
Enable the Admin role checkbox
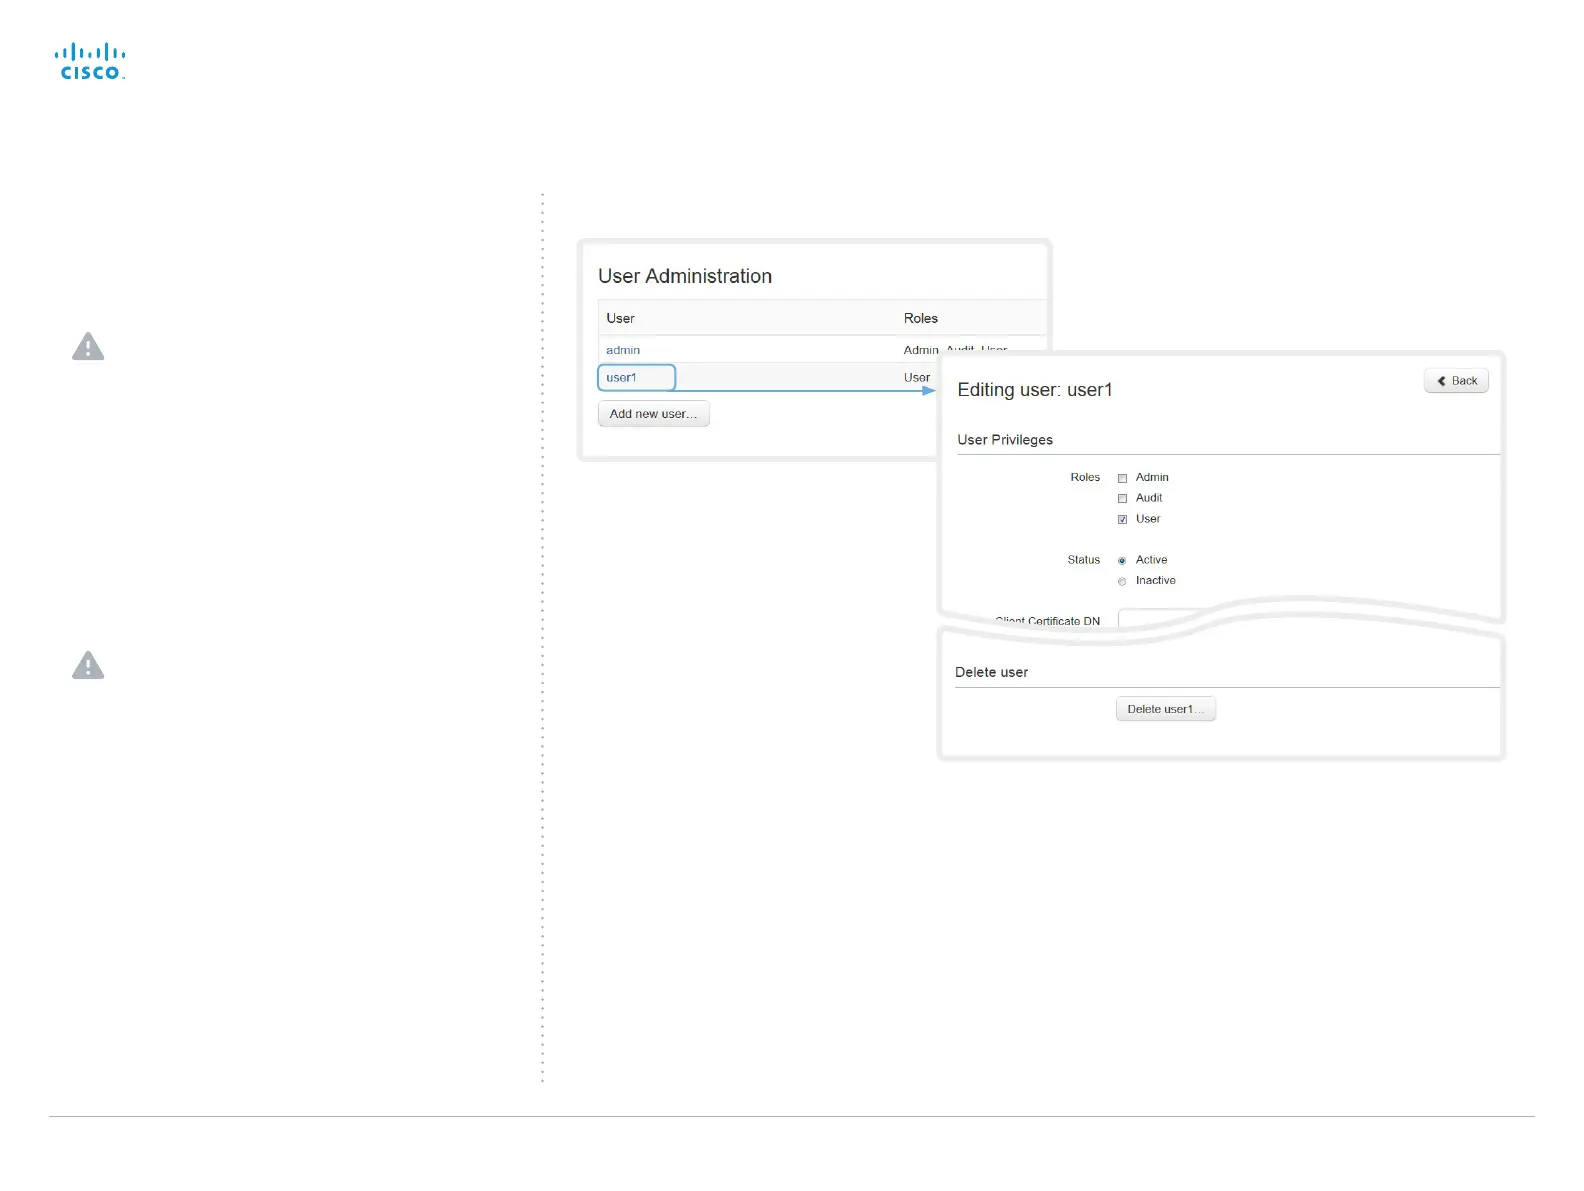tap(1122, 478)
